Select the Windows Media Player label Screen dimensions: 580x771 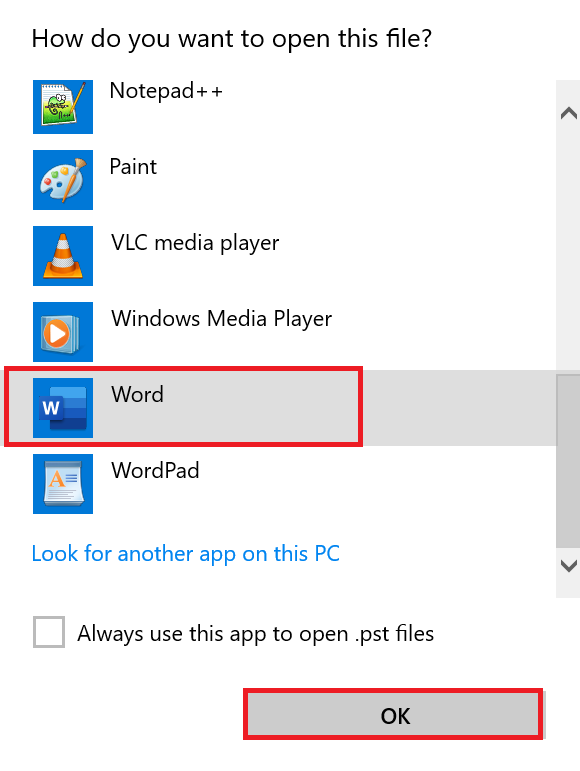point(222,319)
